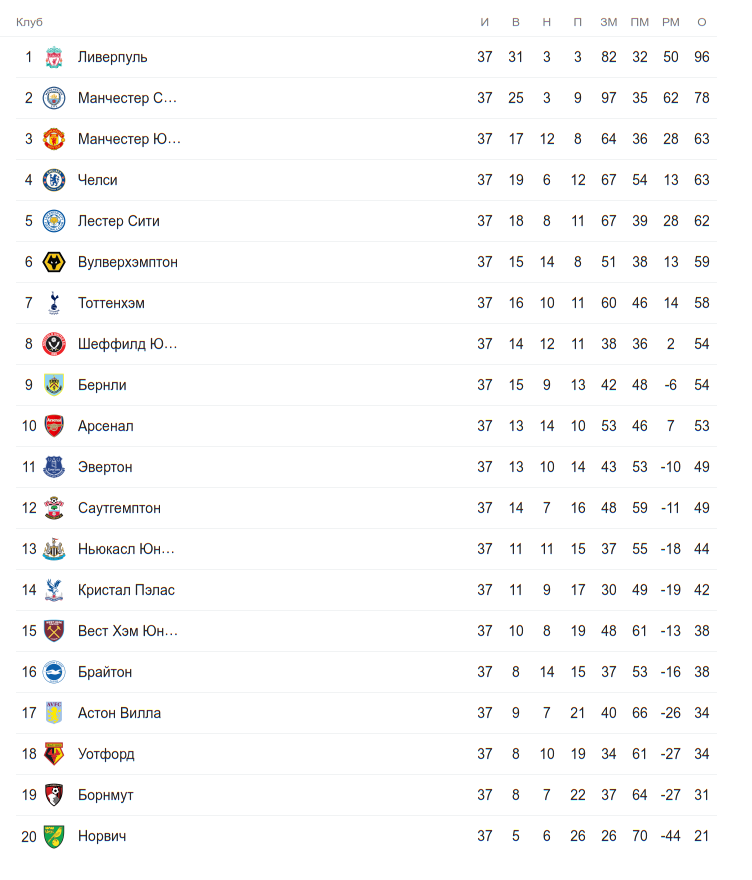
Task: Click the Tottenham club crest icon
Action: click(54, 303)
